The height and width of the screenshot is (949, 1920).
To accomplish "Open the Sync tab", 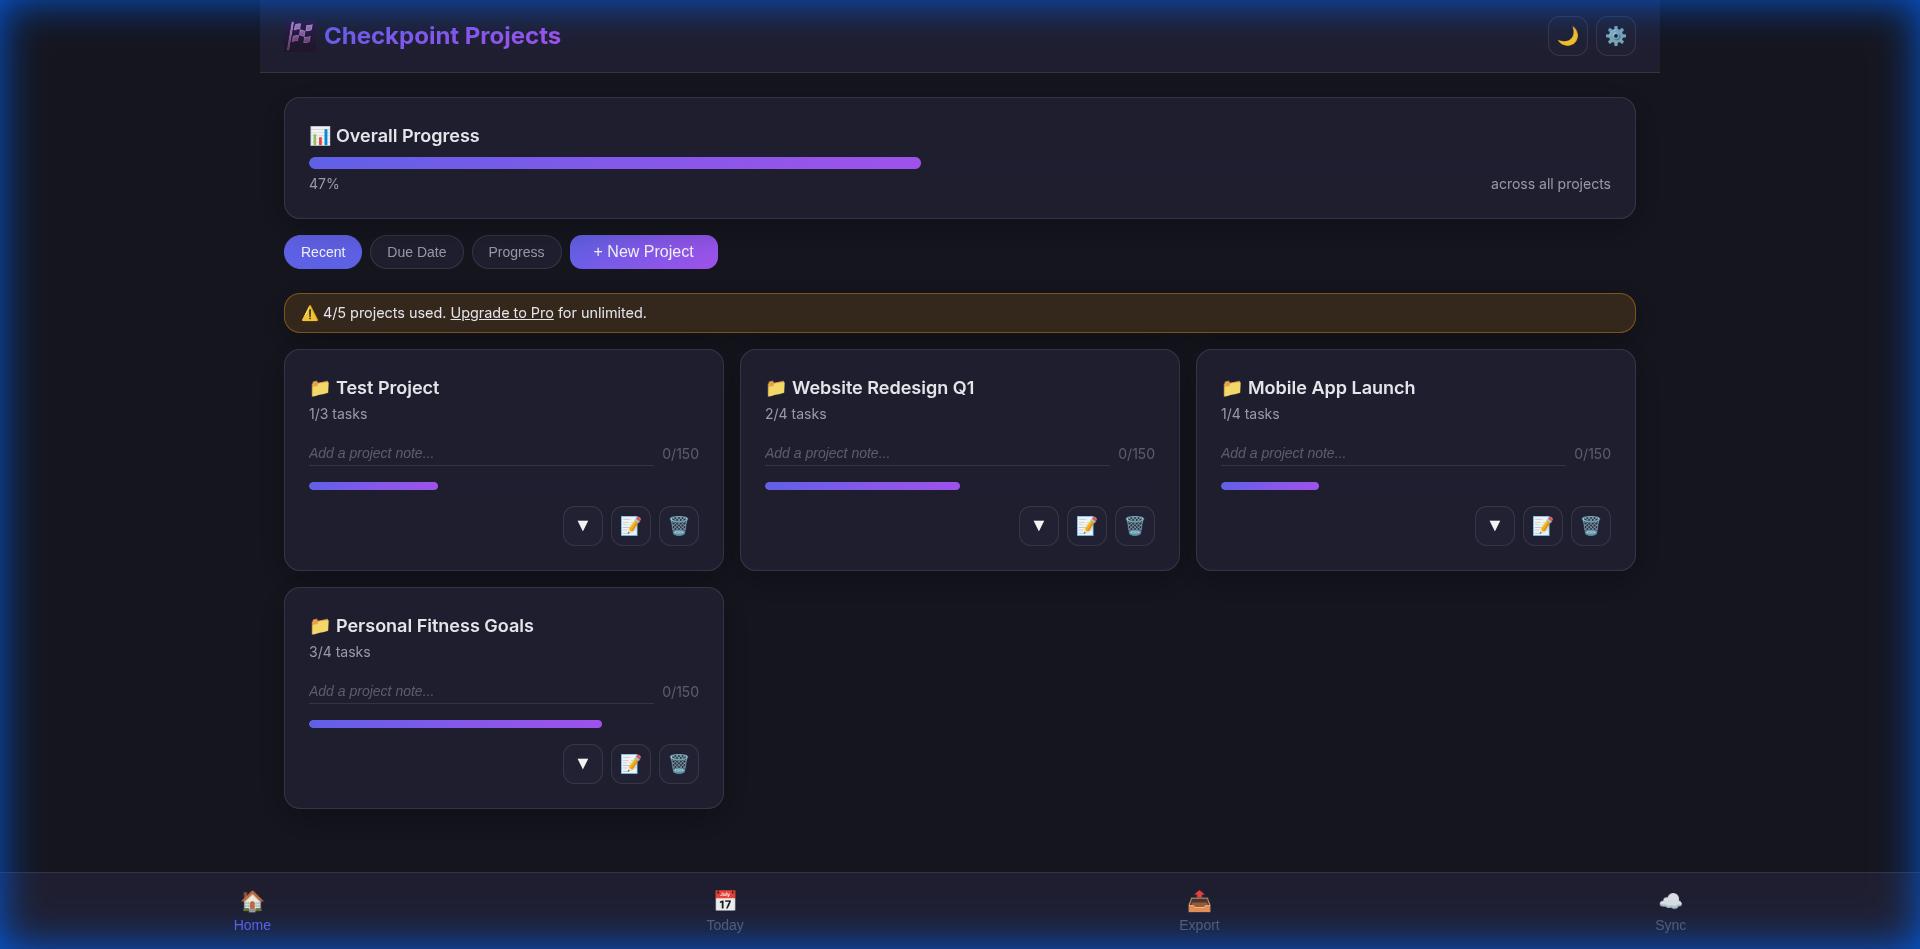I will [x=1670, y=911].
